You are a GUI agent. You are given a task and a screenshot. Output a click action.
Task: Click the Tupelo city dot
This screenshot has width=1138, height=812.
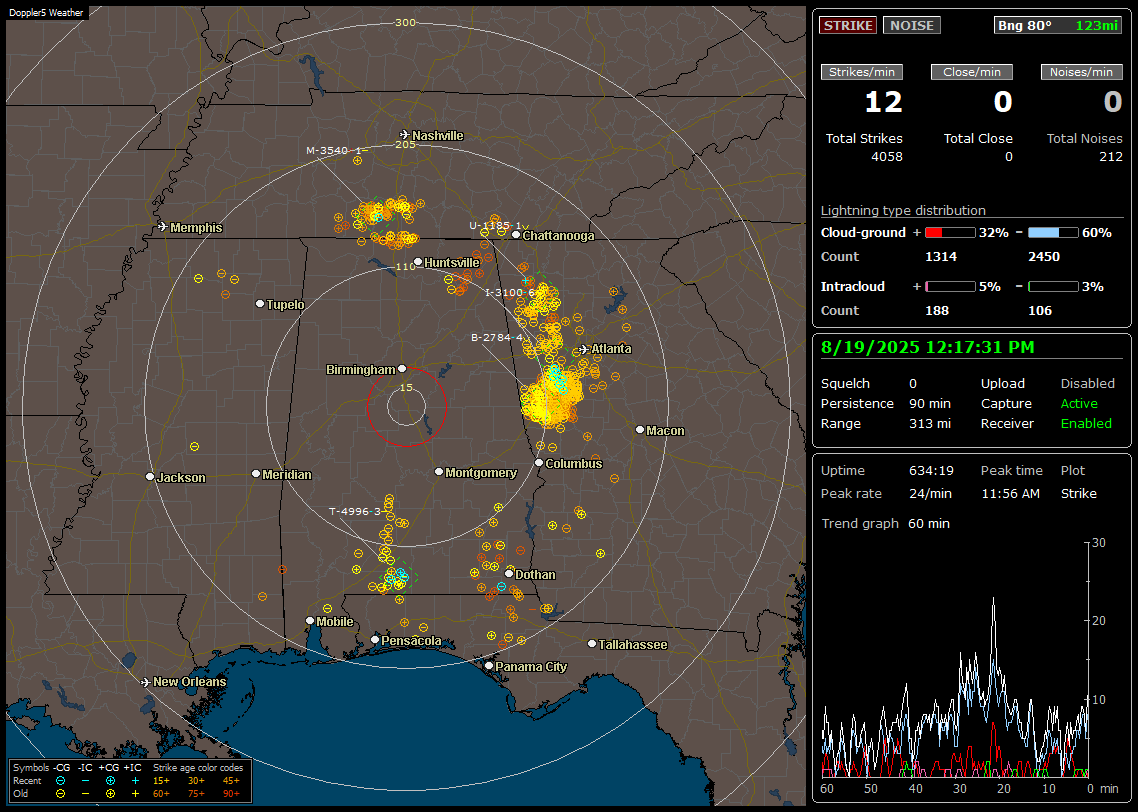point(260,303)
